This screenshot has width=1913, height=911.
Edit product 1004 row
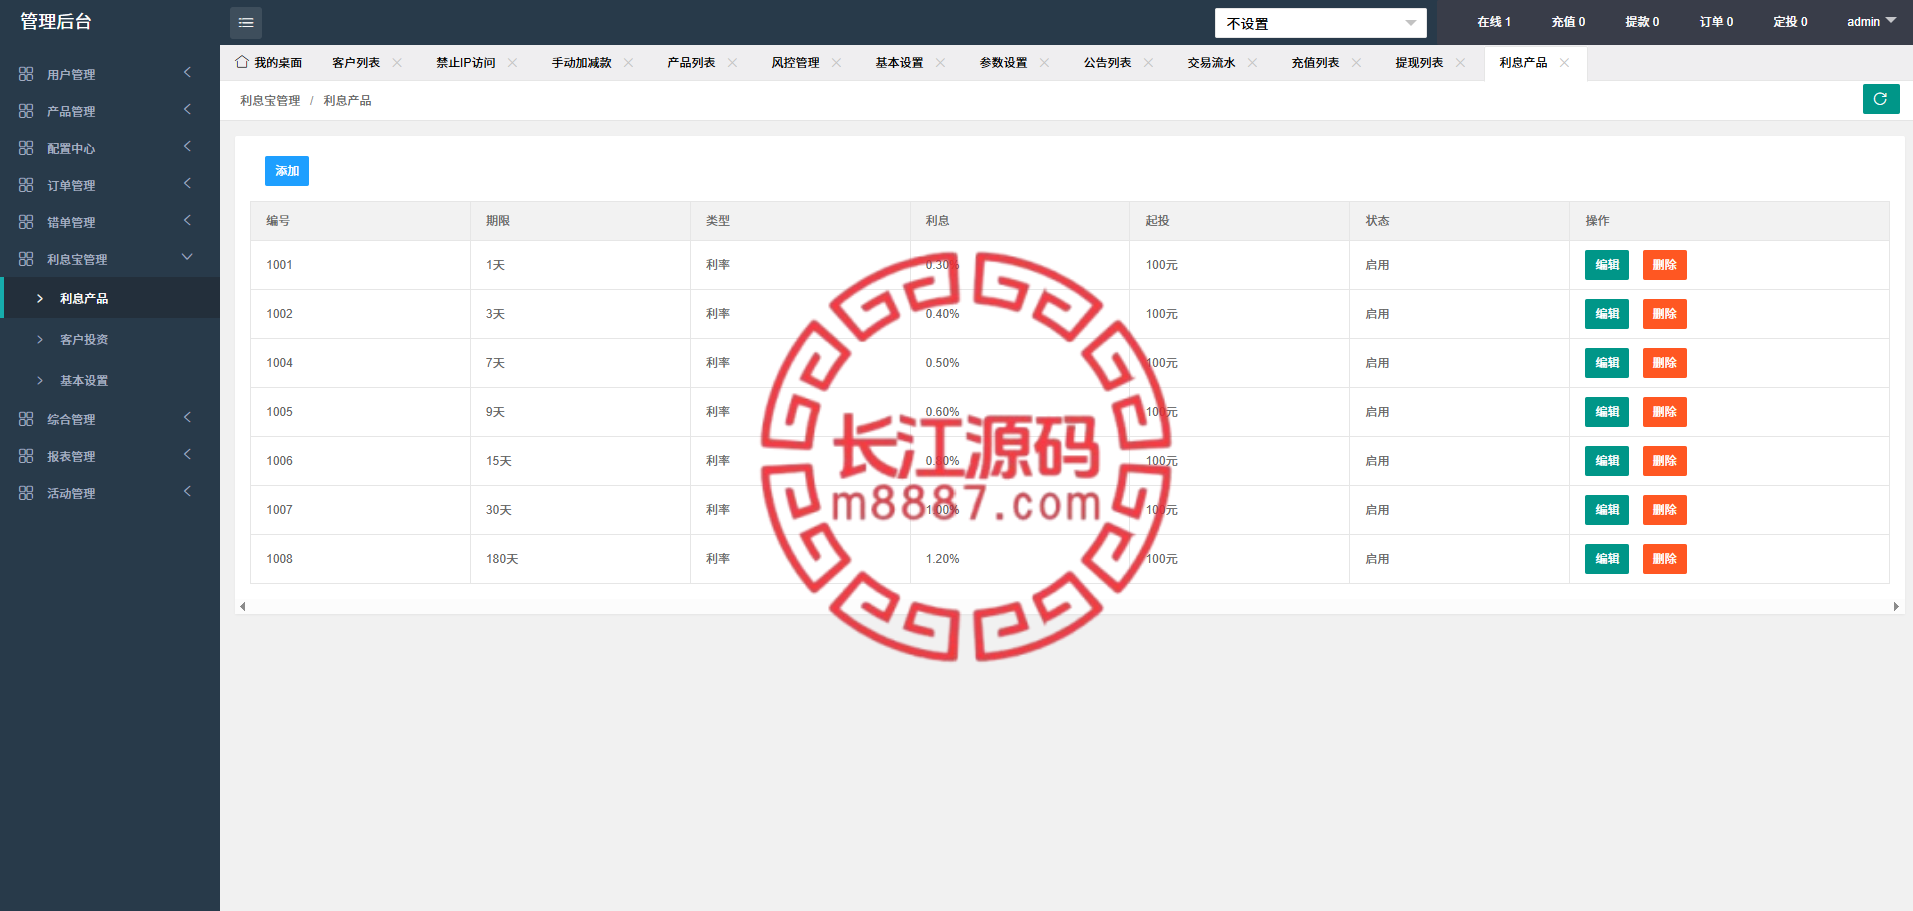tap(1607, 363)
